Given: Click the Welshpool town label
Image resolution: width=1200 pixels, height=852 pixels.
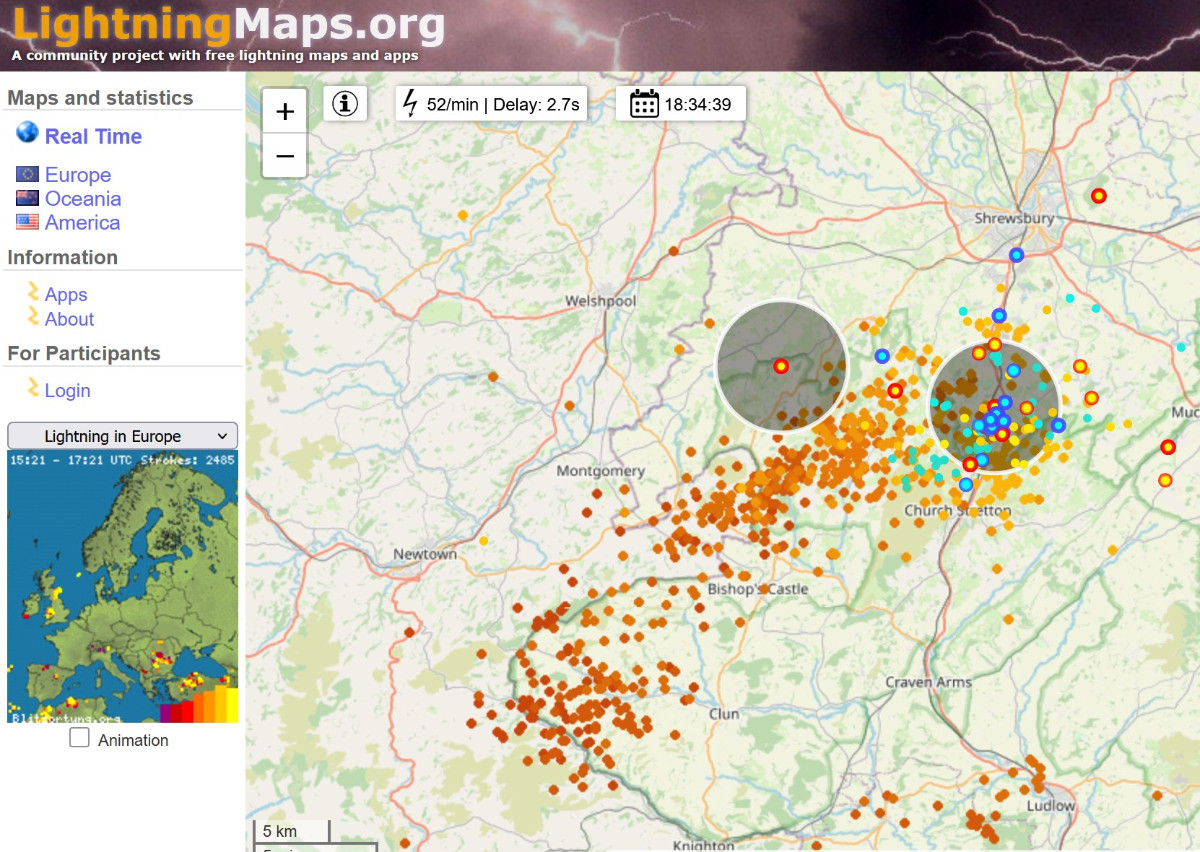Looking at the screenshot, I should [600, 301].
